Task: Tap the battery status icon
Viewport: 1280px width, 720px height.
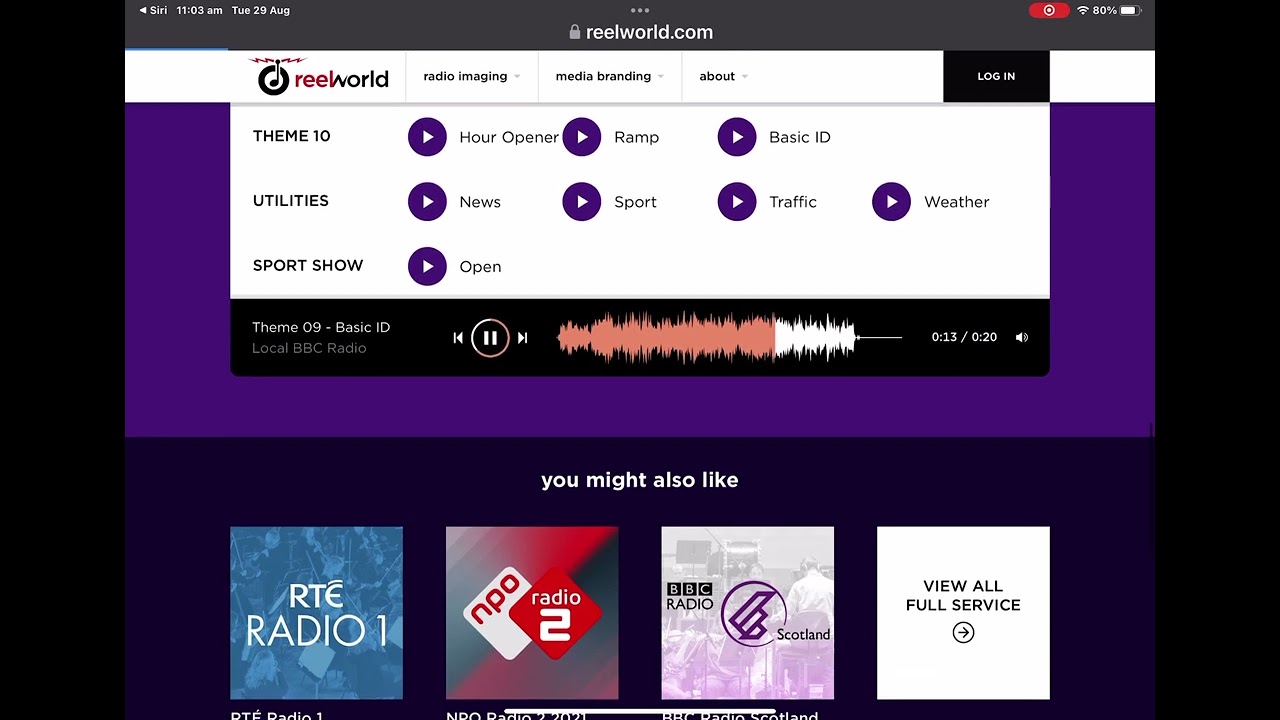Action: pos(1130,10)
